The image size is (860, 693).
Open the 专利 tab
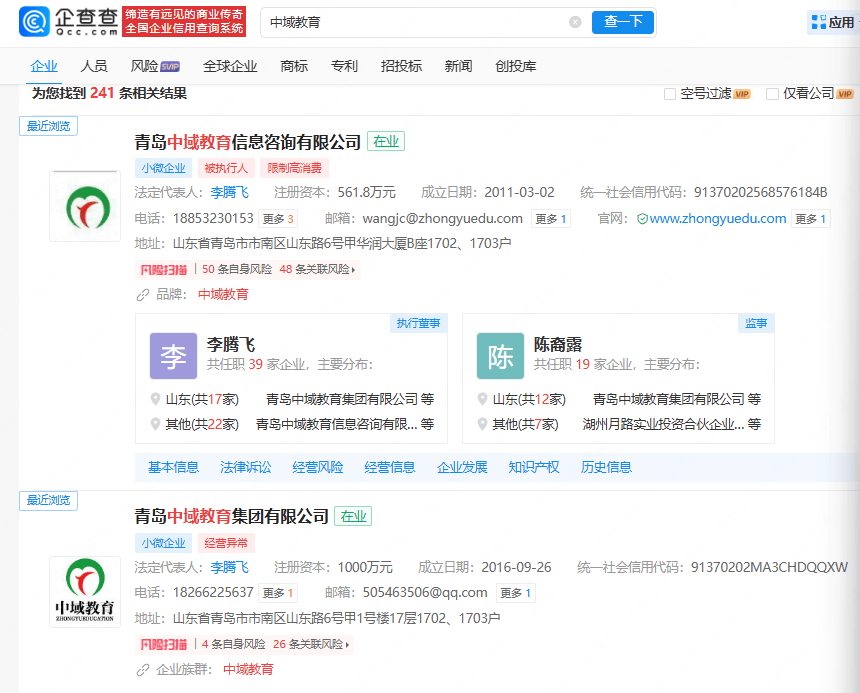point(344,66)
